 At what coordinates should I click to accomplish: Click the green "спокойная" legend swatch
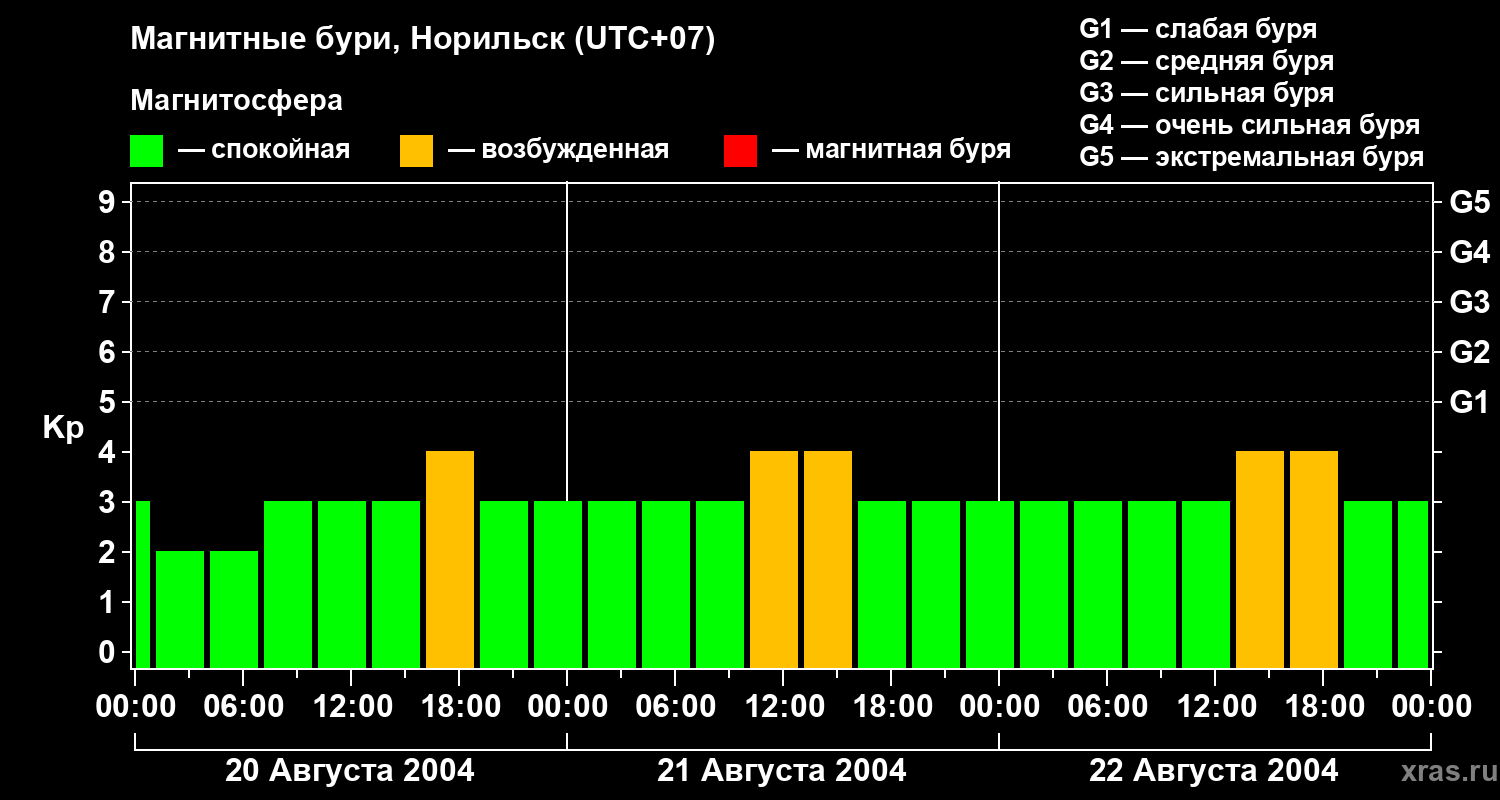tap(146, 151)
